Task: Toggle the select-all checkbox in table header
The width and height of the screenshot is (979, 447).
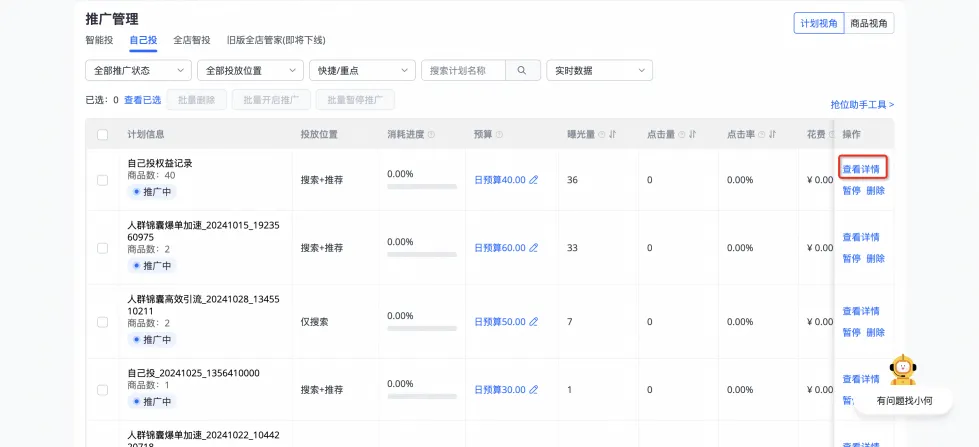Action: click(x=102, y=135)
